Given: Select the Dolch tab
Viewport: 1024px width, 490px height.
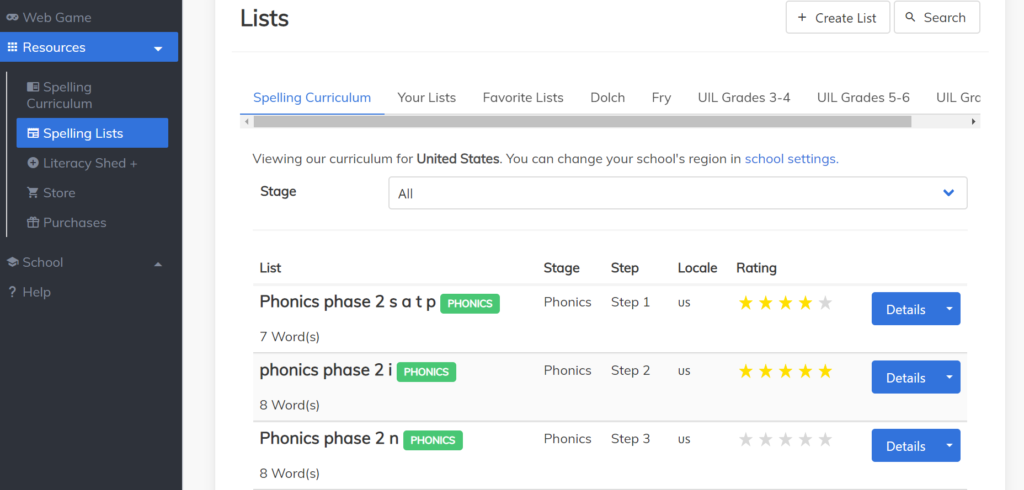Looking at the screenshot, I should click(607, 97).
